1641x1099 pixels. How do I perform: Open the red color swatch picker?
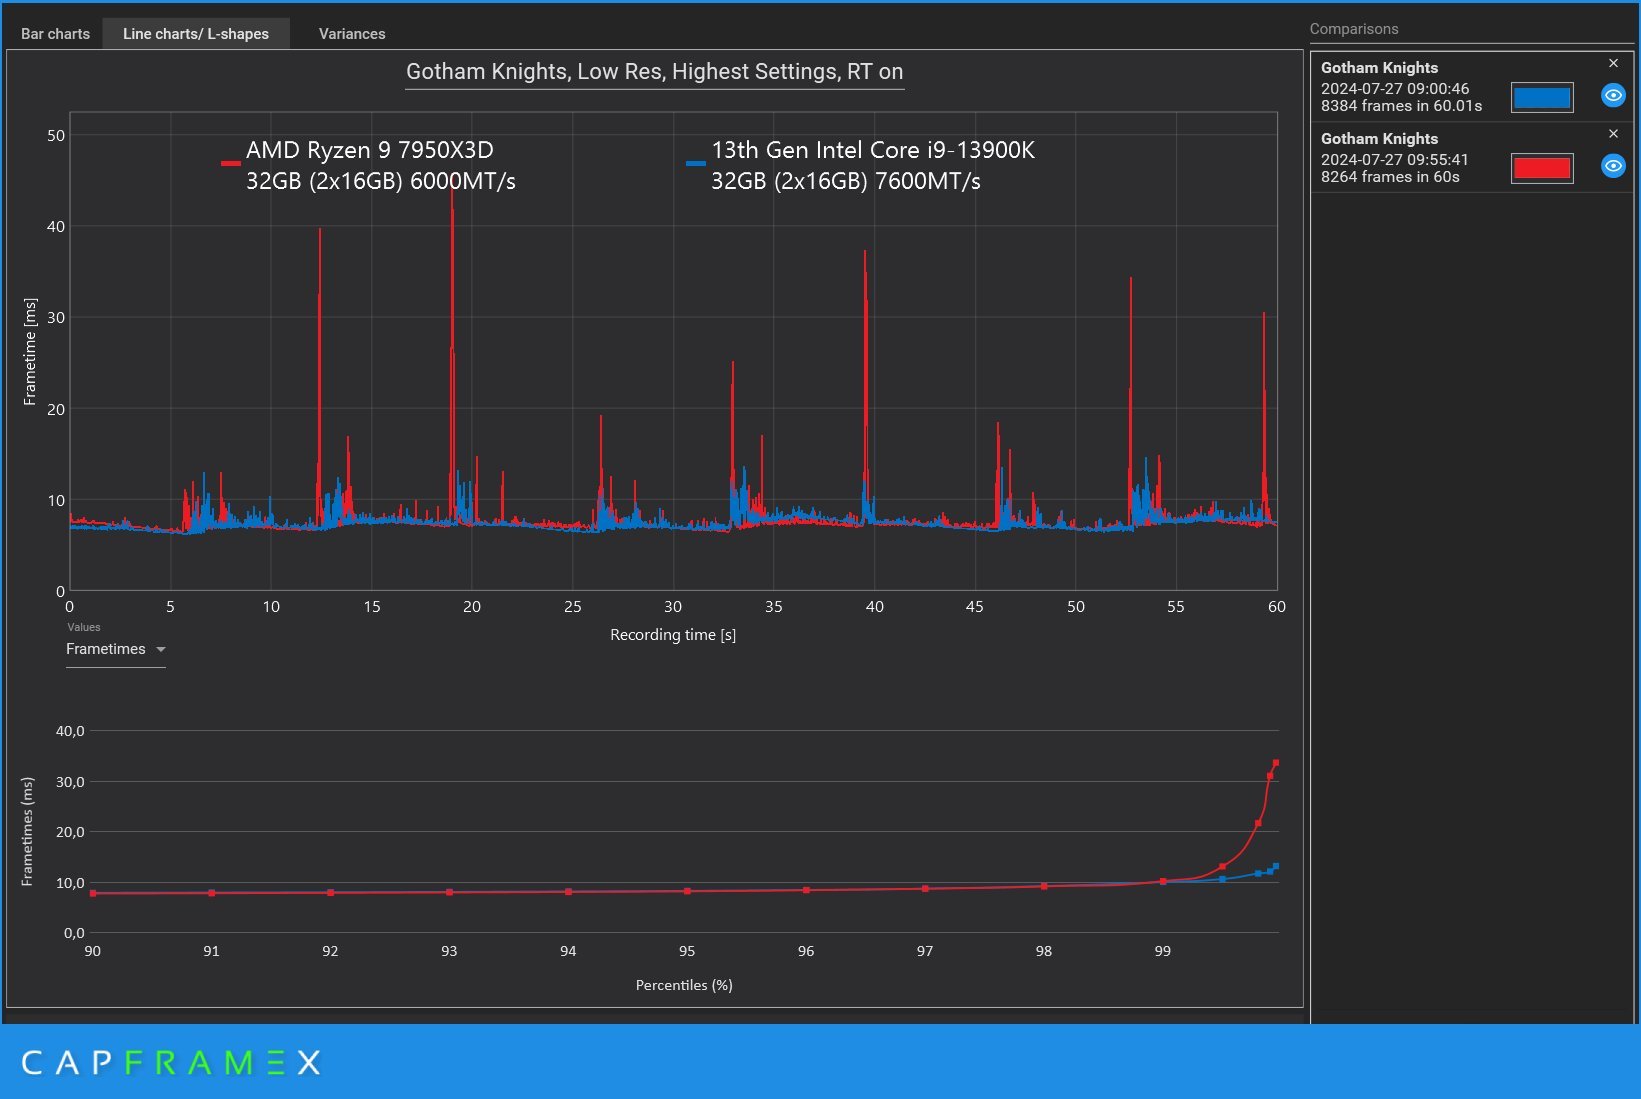(1541, 168)
